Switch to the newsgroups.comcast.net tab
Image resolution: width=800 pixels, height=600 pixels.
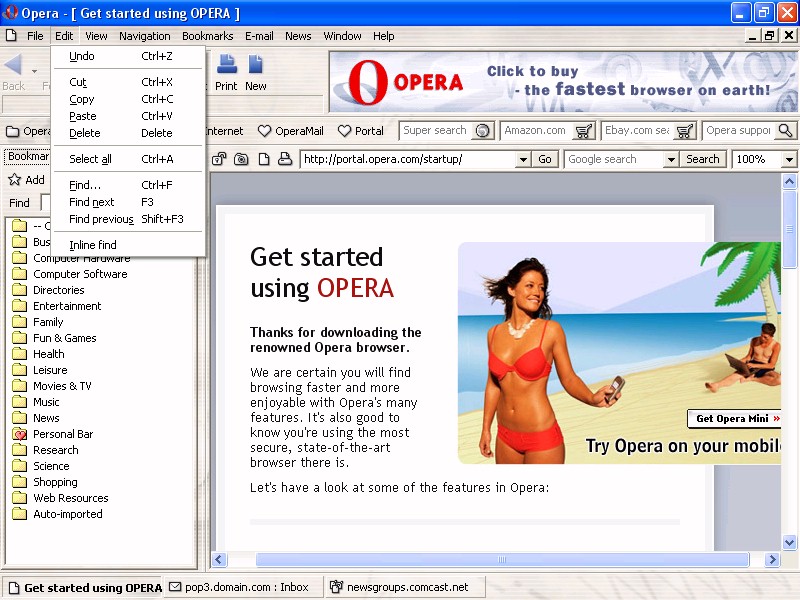pyautogui.click(x=405, y=587)
